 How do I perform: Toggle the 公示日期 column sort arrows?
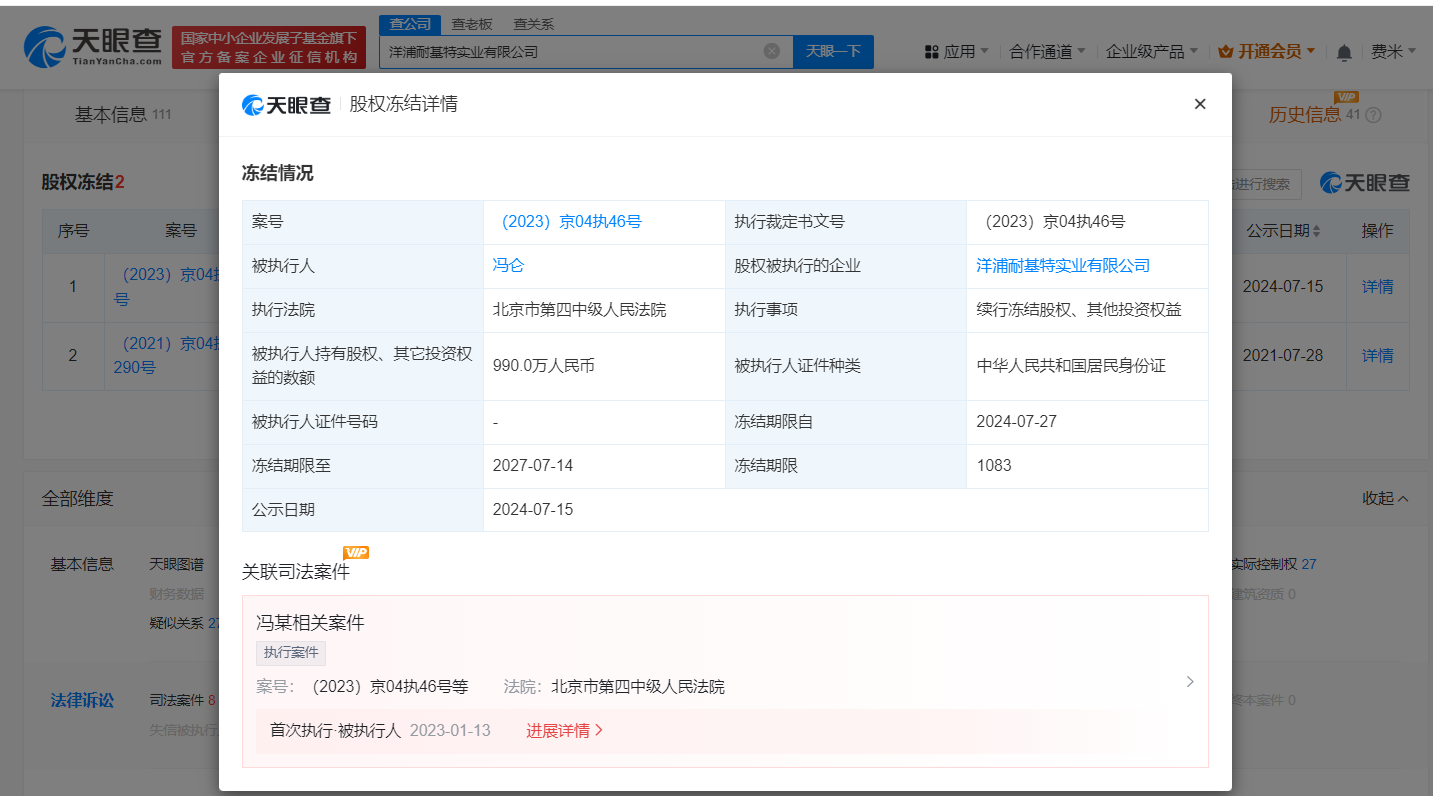click(x=1318, y=230)
